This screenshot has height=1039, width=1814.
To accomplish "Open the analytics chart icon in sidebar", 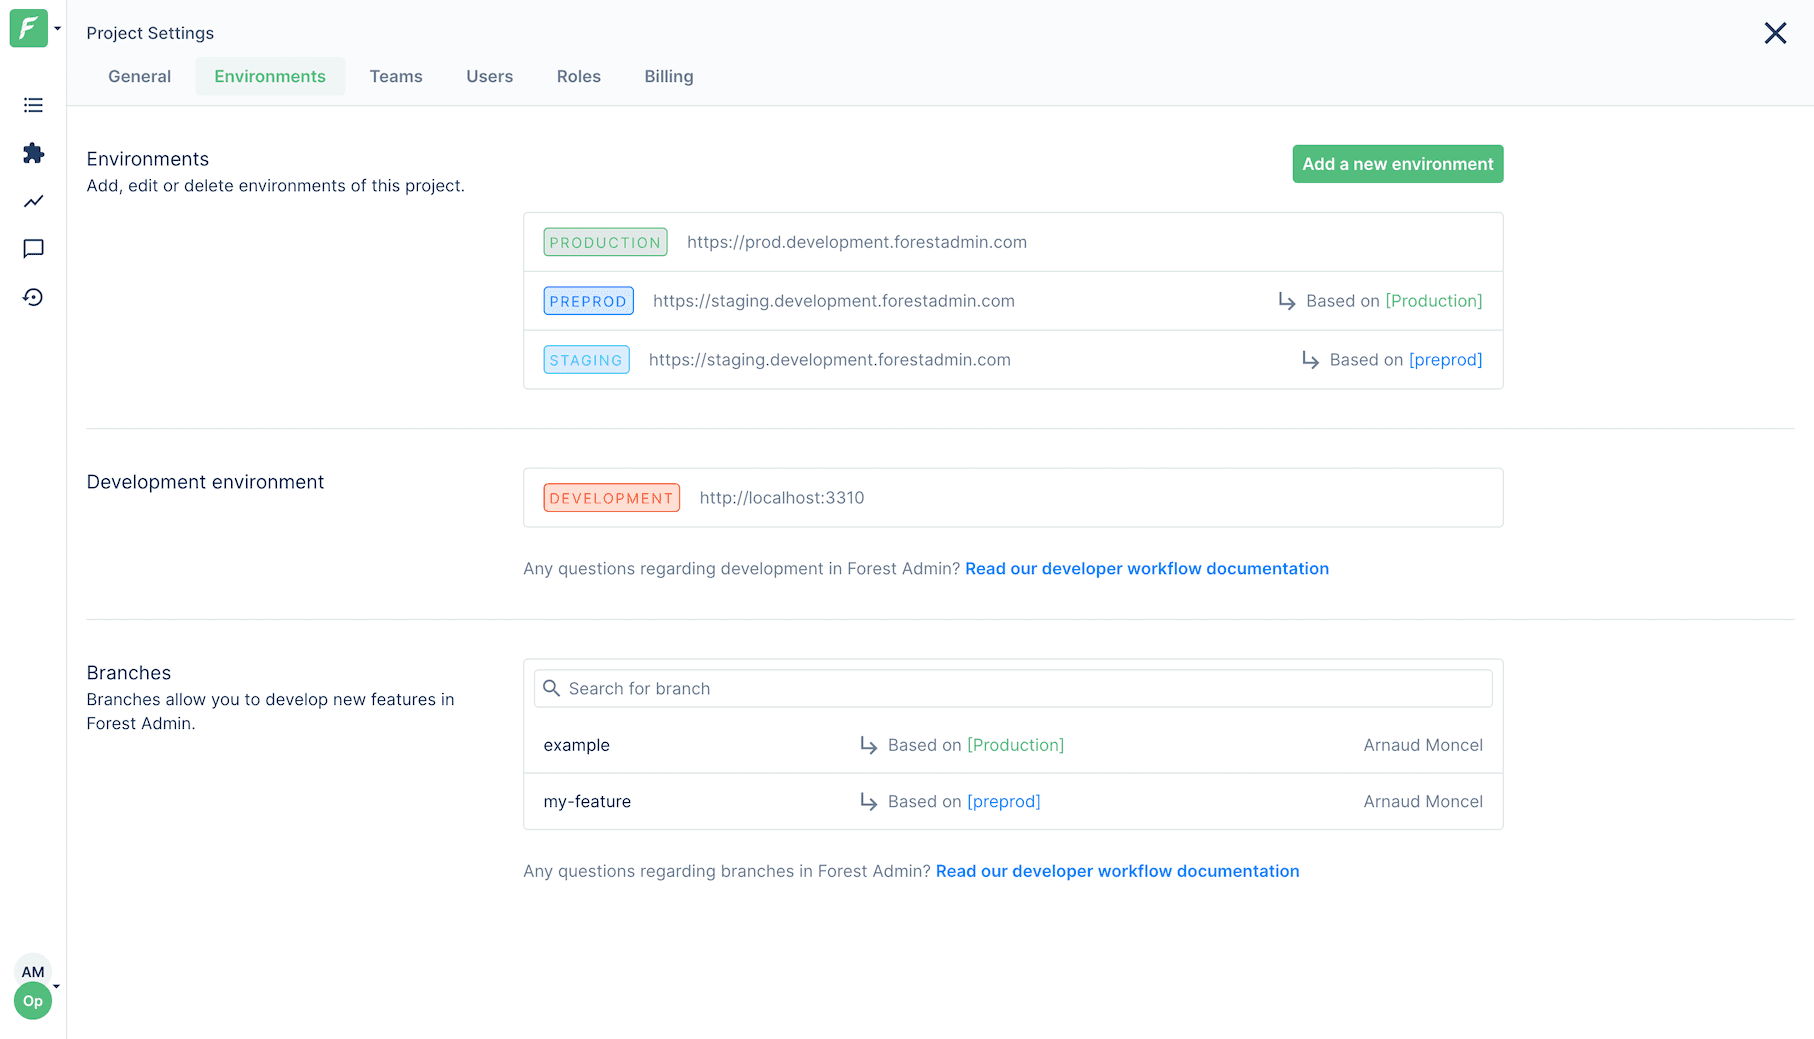I will (33, 201).
